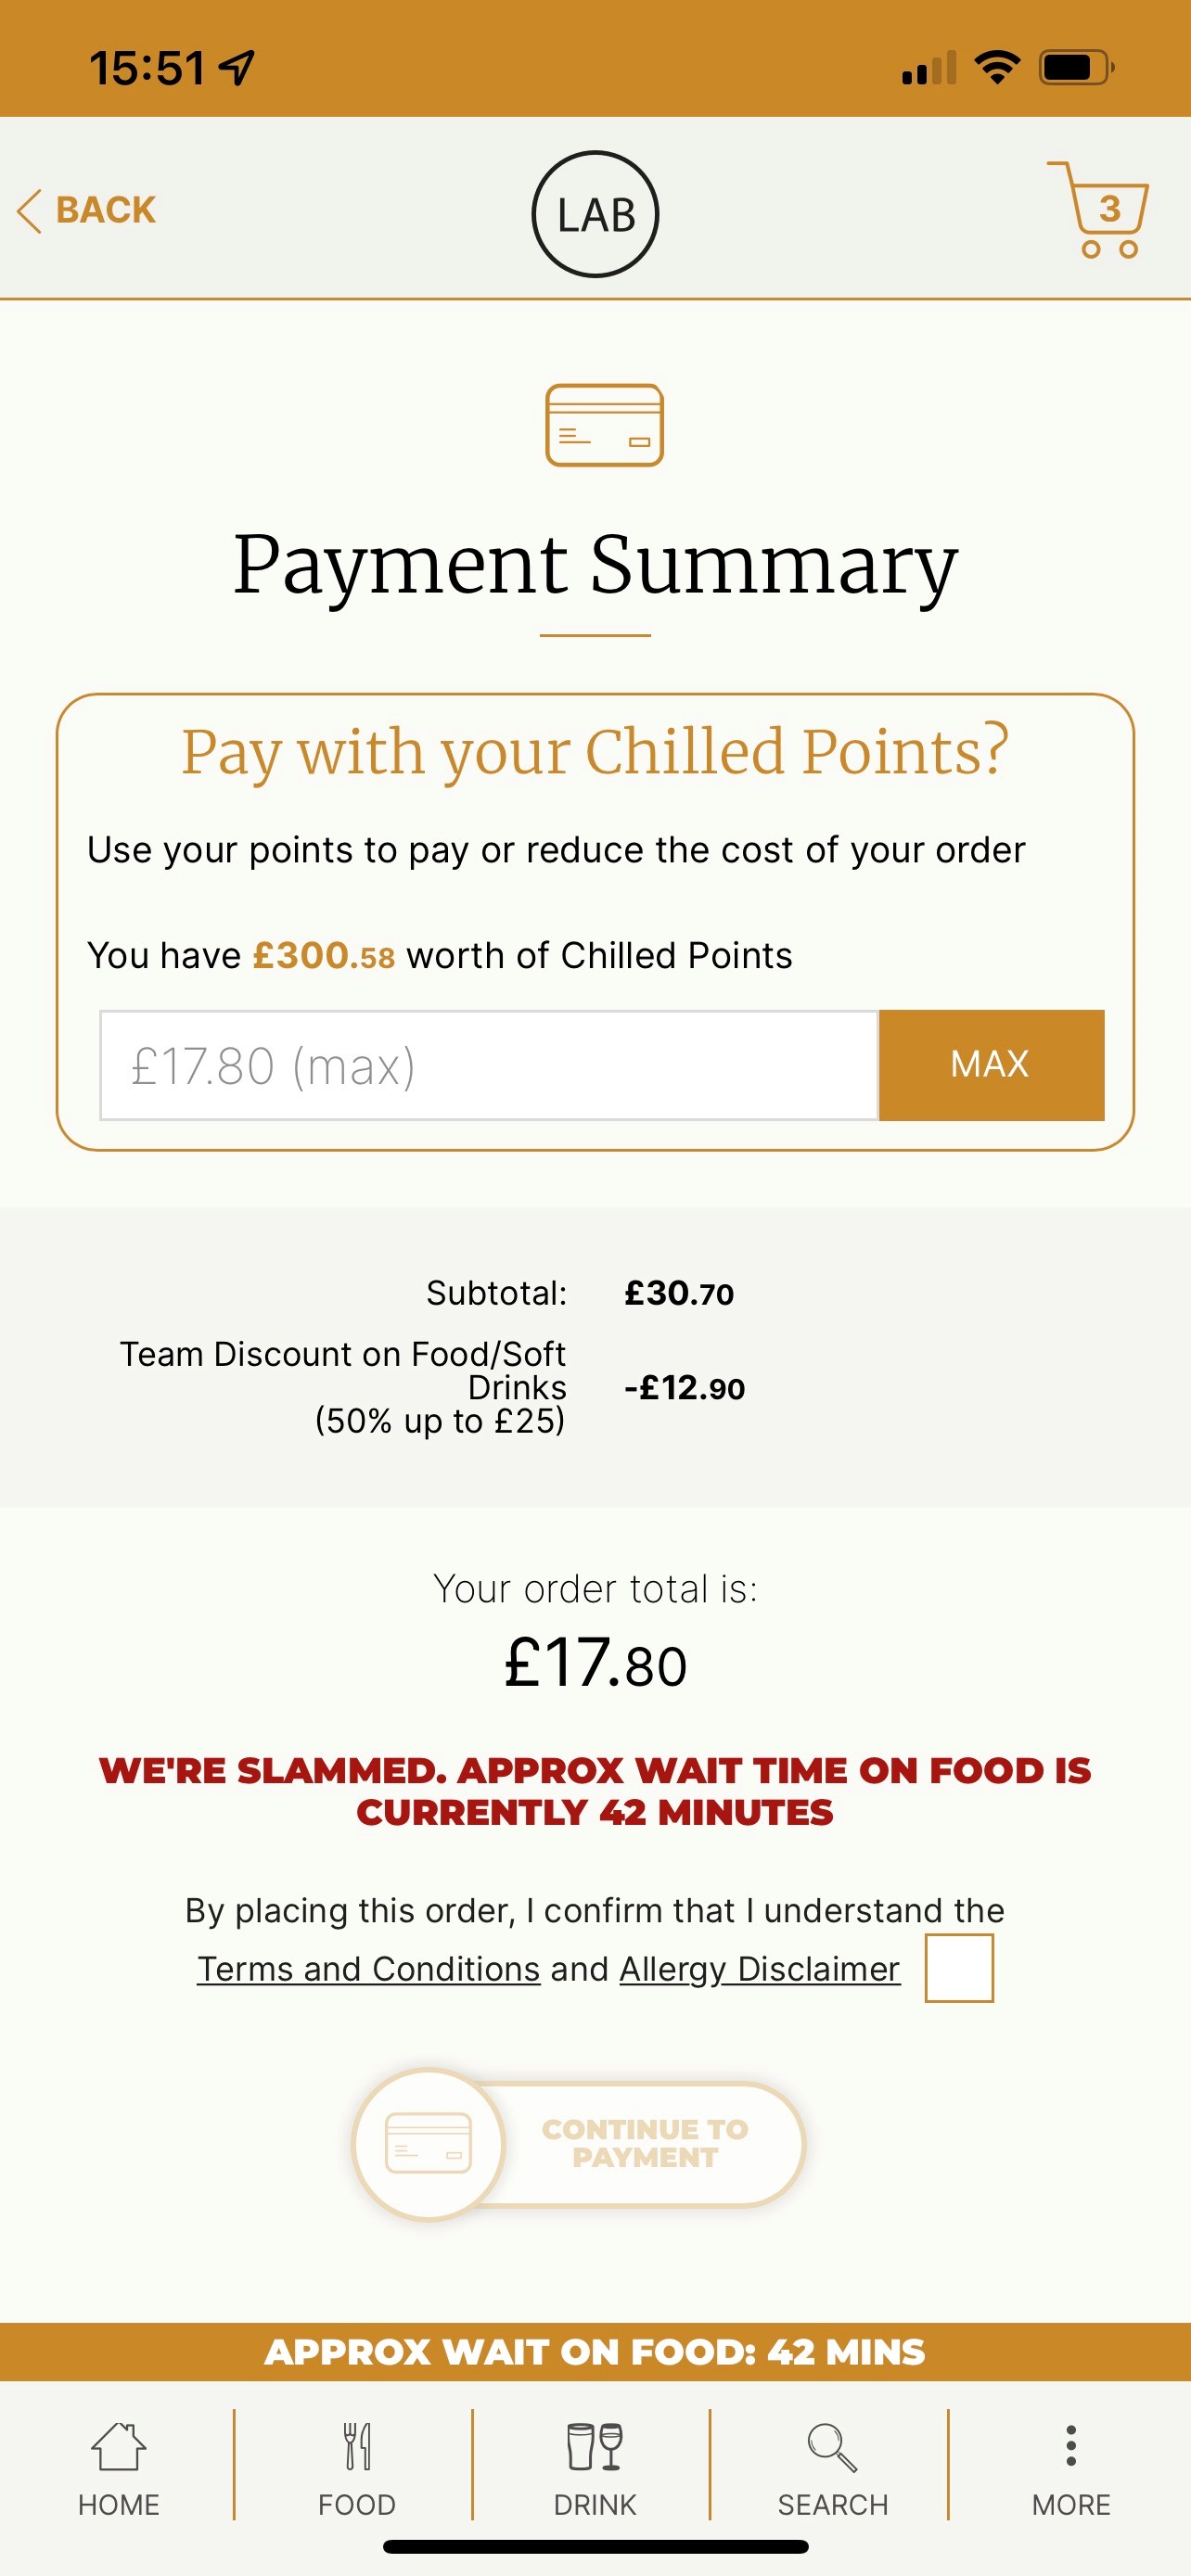The width and height of the screenshot is (1191, 2576).
Task: Tap the card icon on Continue to Payment
Action: pos(429,2144)
